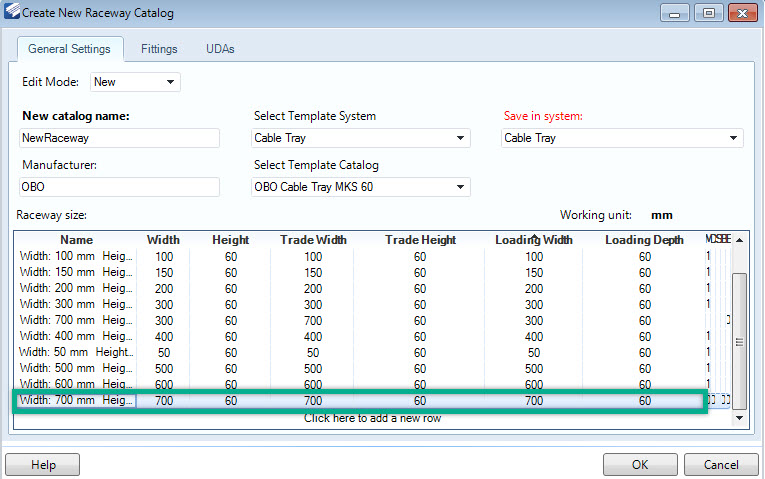Select the 'Width: 400 mm' name cell
This screenshot has width=765, height=479.
click(x=76, y=336)
